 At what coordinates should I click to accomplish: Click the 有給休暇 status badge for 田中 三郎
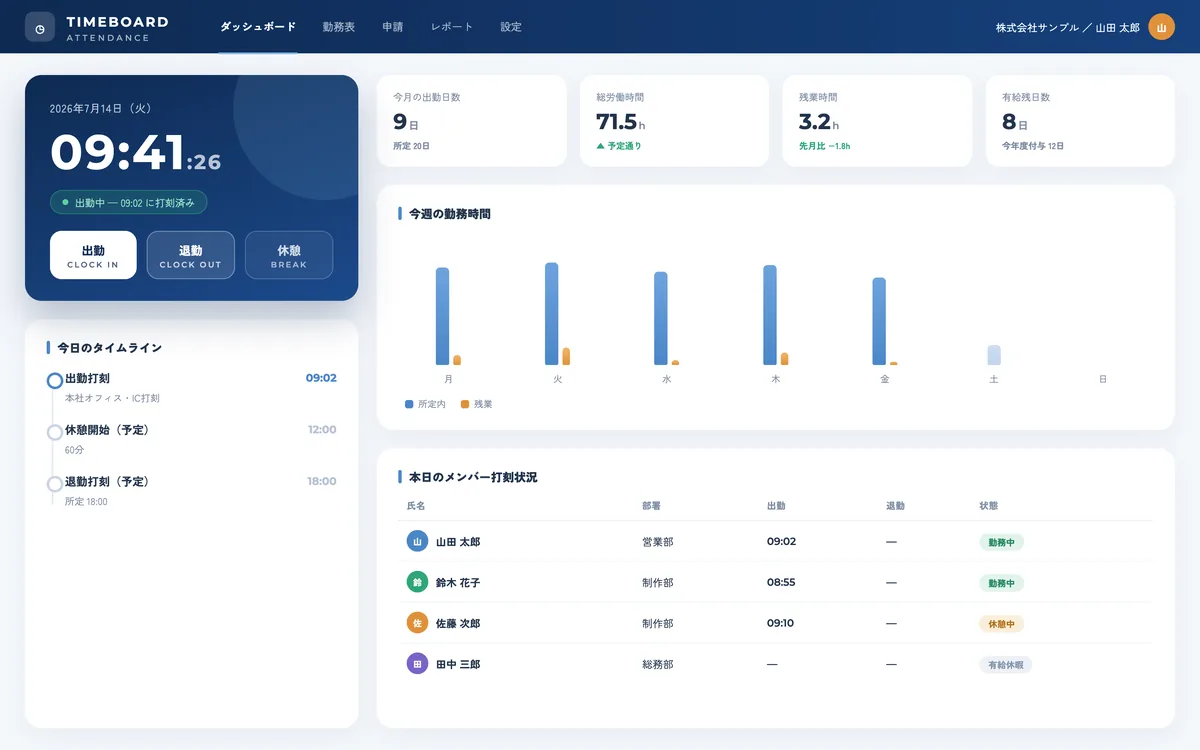click(1005, 664)
